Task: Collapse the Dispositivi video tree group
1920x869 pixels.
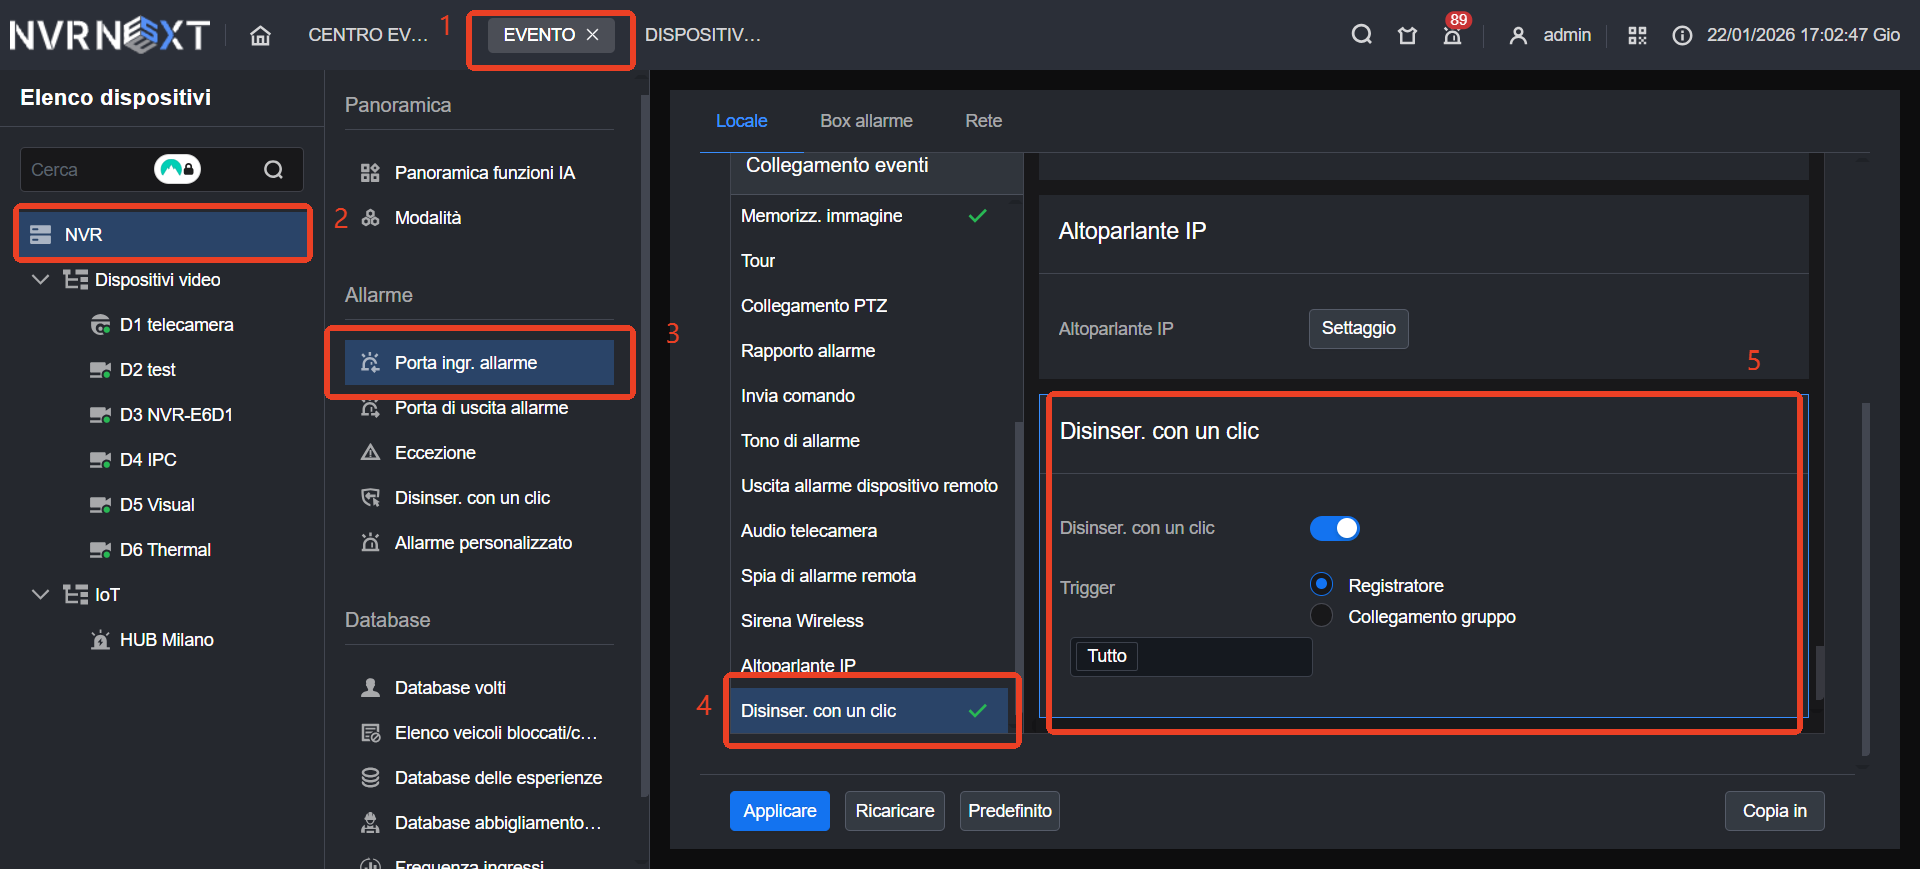Action: [x=40, y=279]
